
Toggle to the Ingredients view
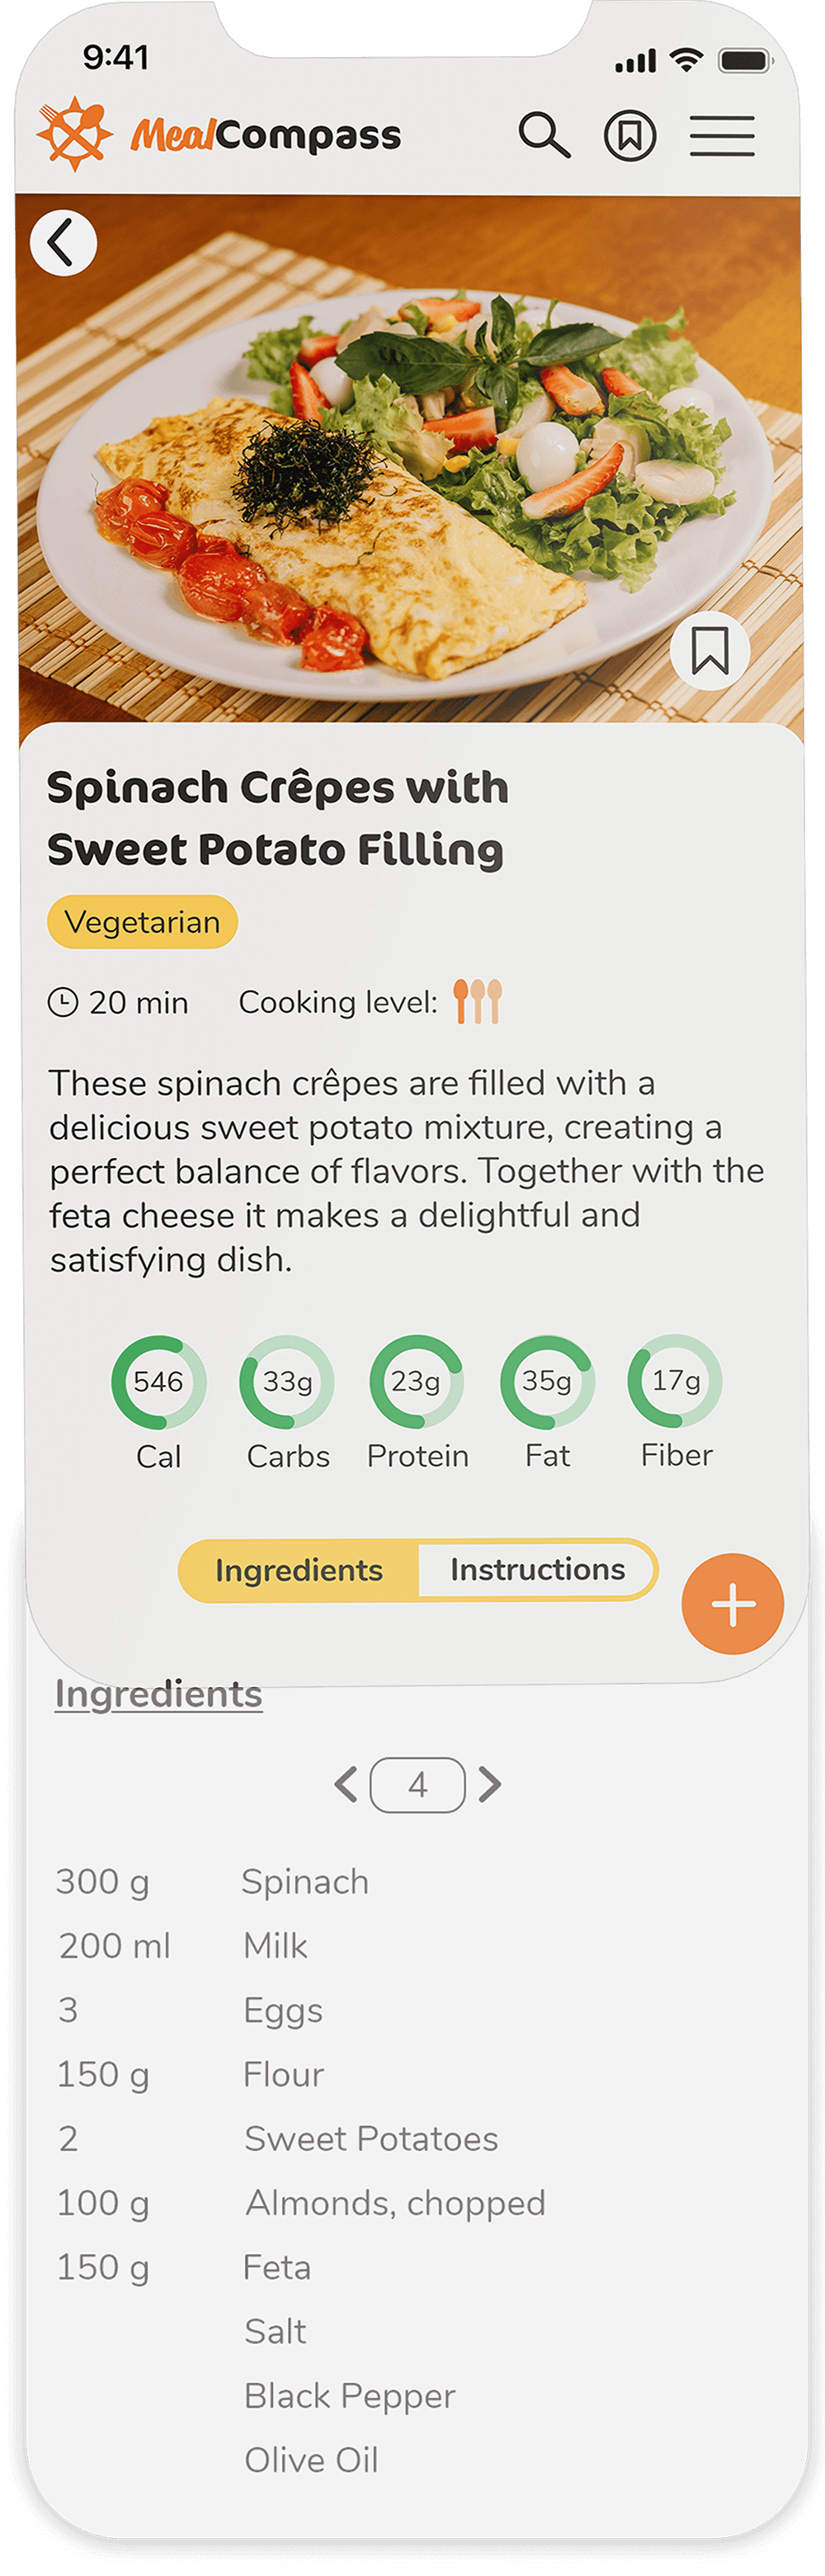pos(298,1570)
